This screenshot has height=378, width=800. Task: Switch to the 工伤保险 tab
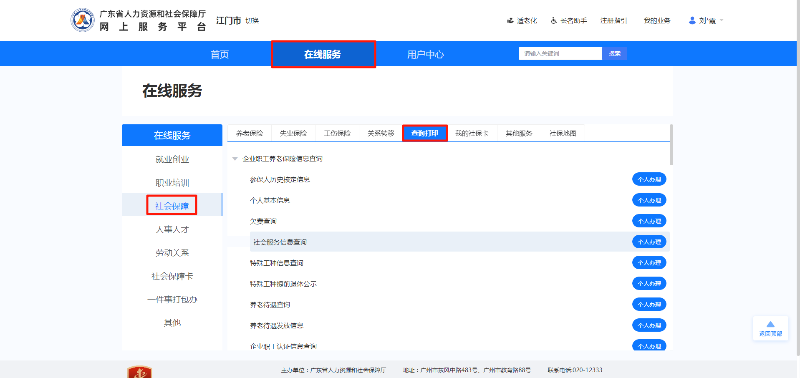pyautogui.click(x=337, y=133)
